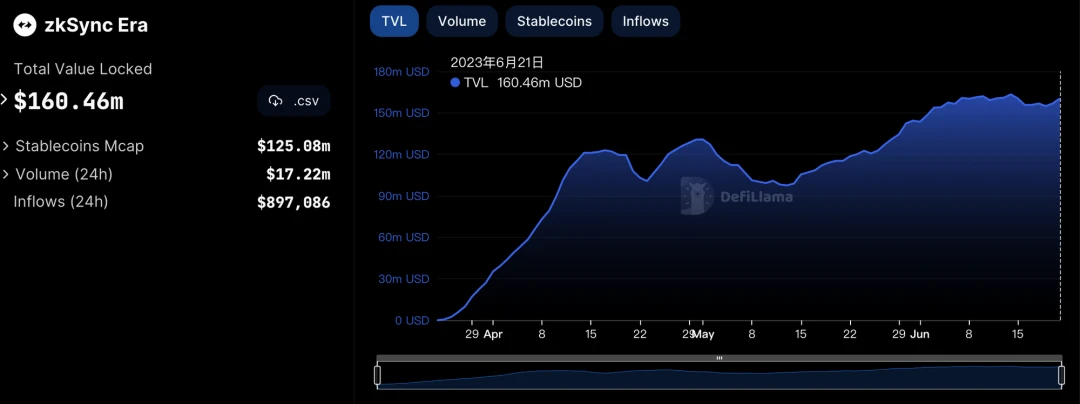Click the Total Value Locked label
This screenshot has width=1080, height=404.
click(83, 69)
